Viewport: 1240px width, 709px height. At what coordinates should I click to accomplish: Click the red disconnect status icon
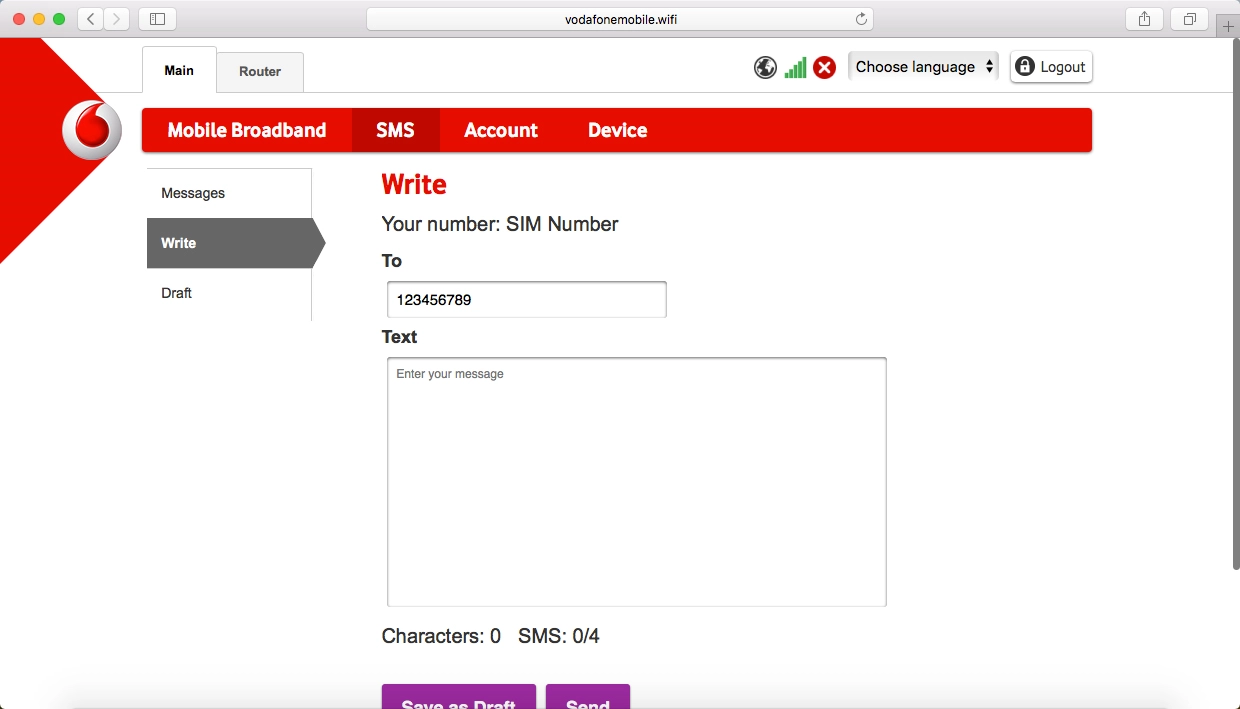[x=824, y=67]
